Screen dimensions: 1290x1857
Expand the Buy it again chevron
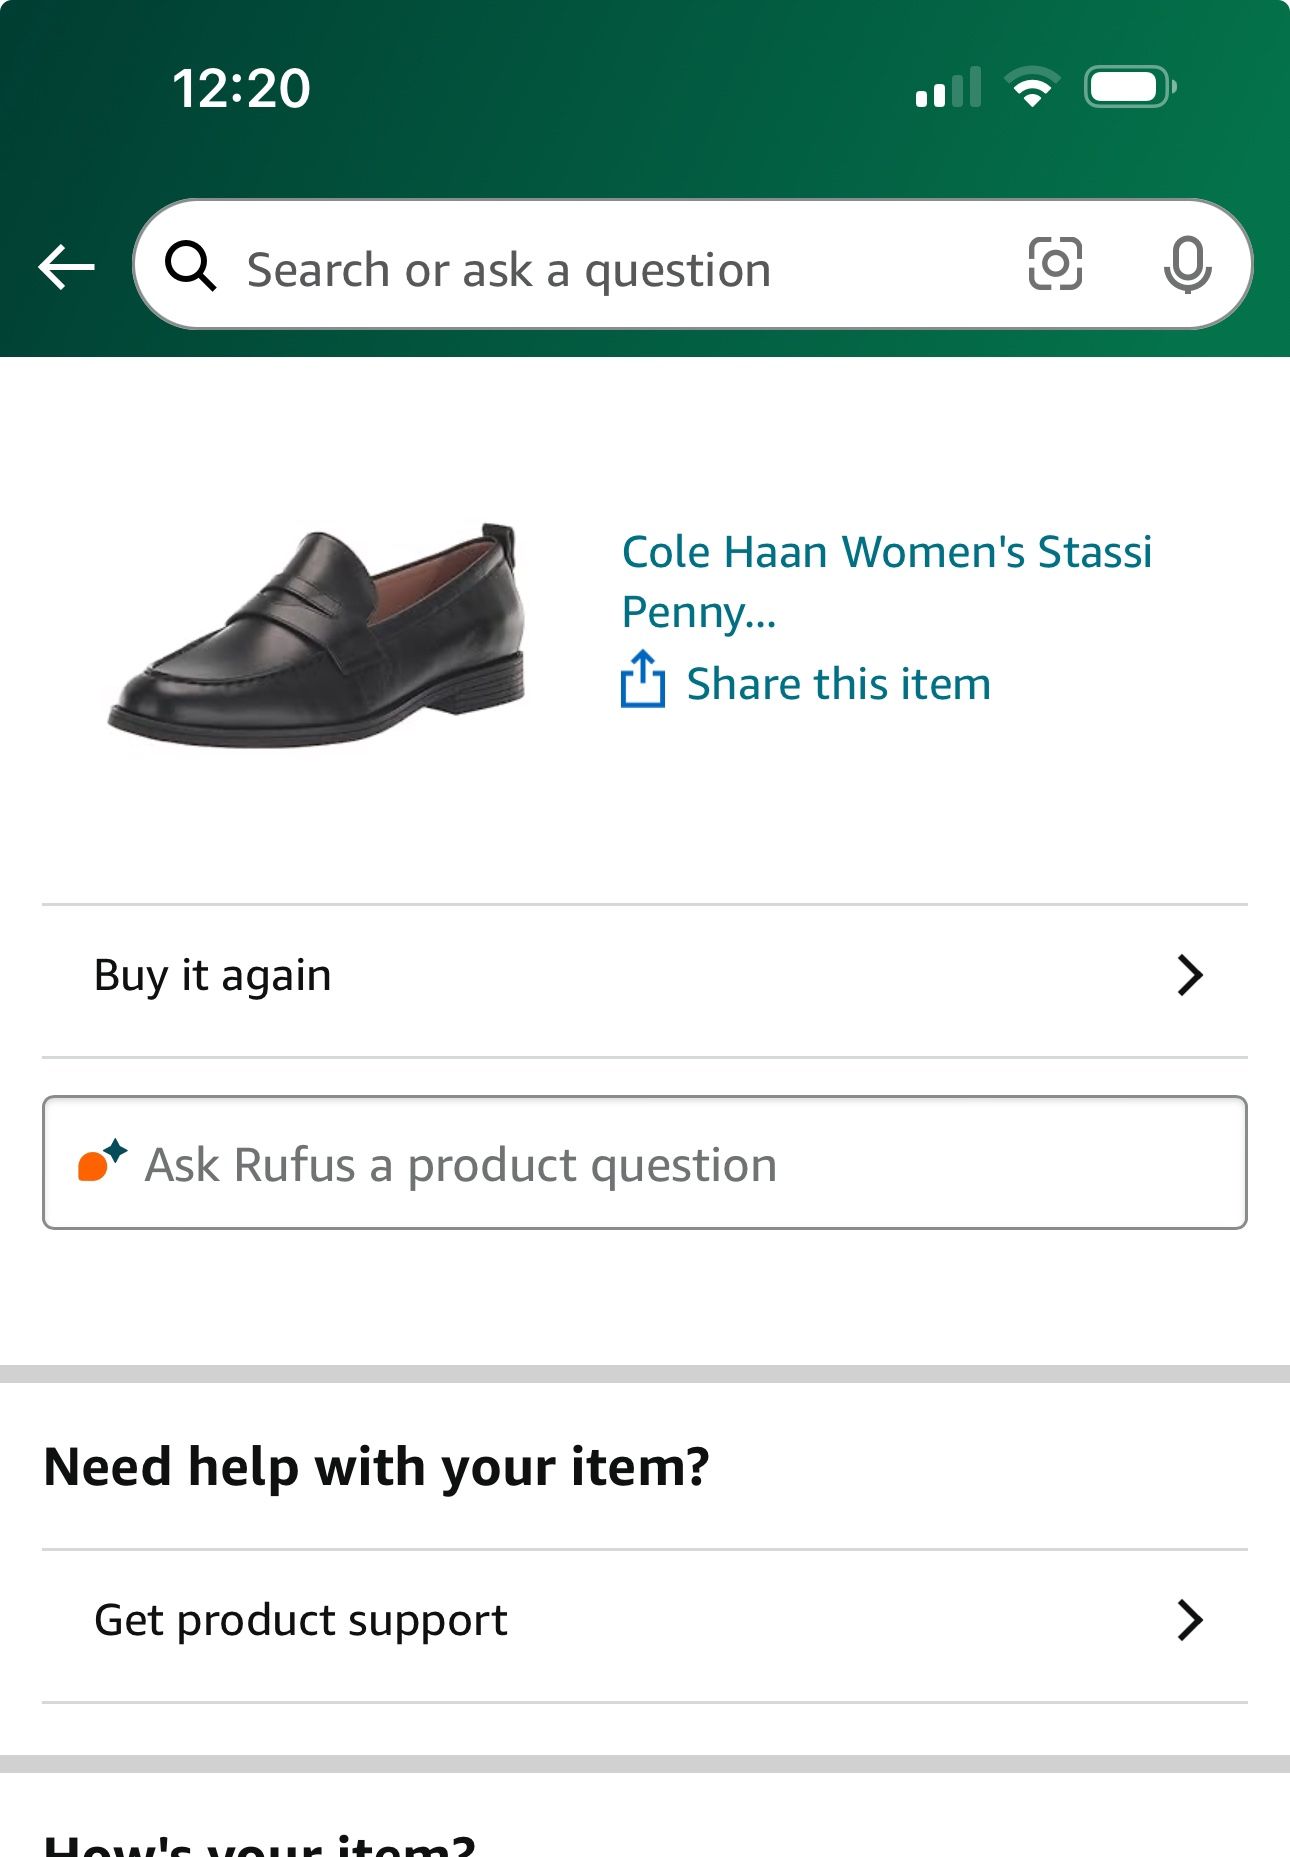tap(1189, 976)
